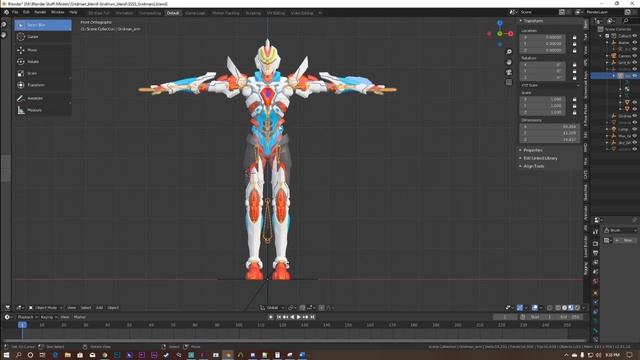This screenshot has width=640, height=360.
Task: Open the Windows Start menu
Action: click(7, 355)
